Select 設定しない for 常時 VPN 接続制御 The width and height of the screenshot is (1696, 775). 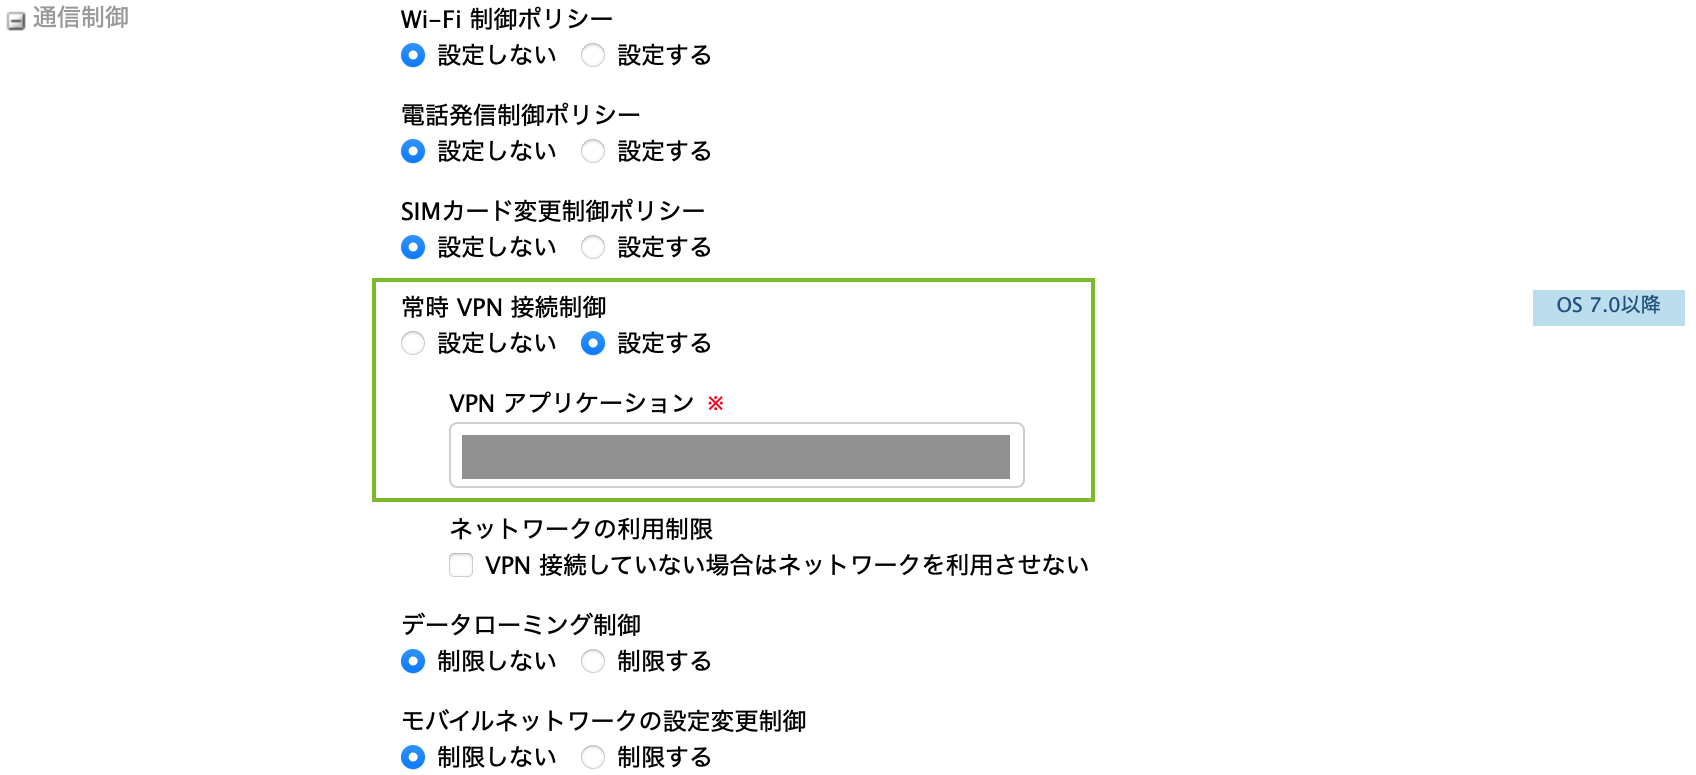(413, 344)
